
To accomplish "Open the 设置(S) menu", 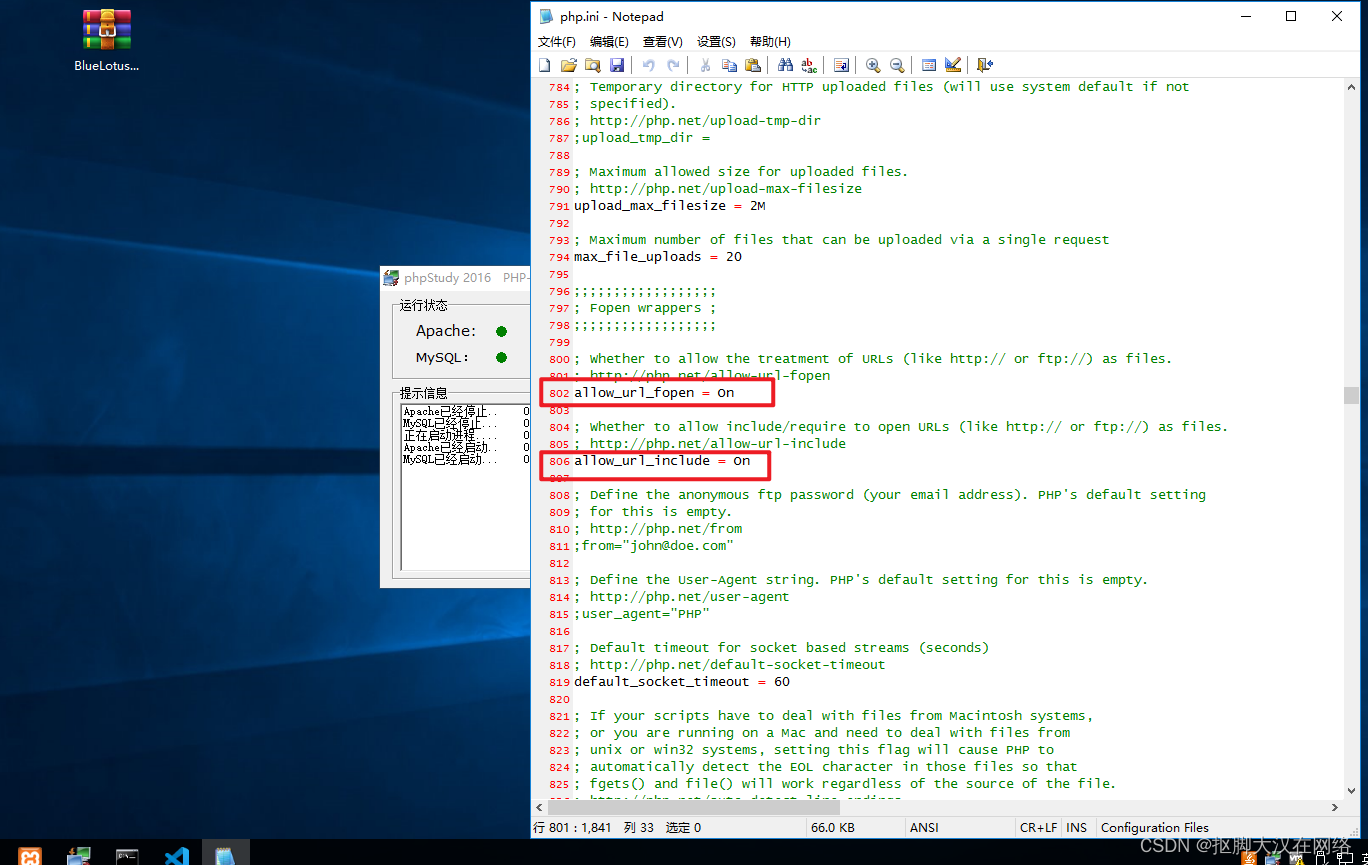I will pos(716,42).
